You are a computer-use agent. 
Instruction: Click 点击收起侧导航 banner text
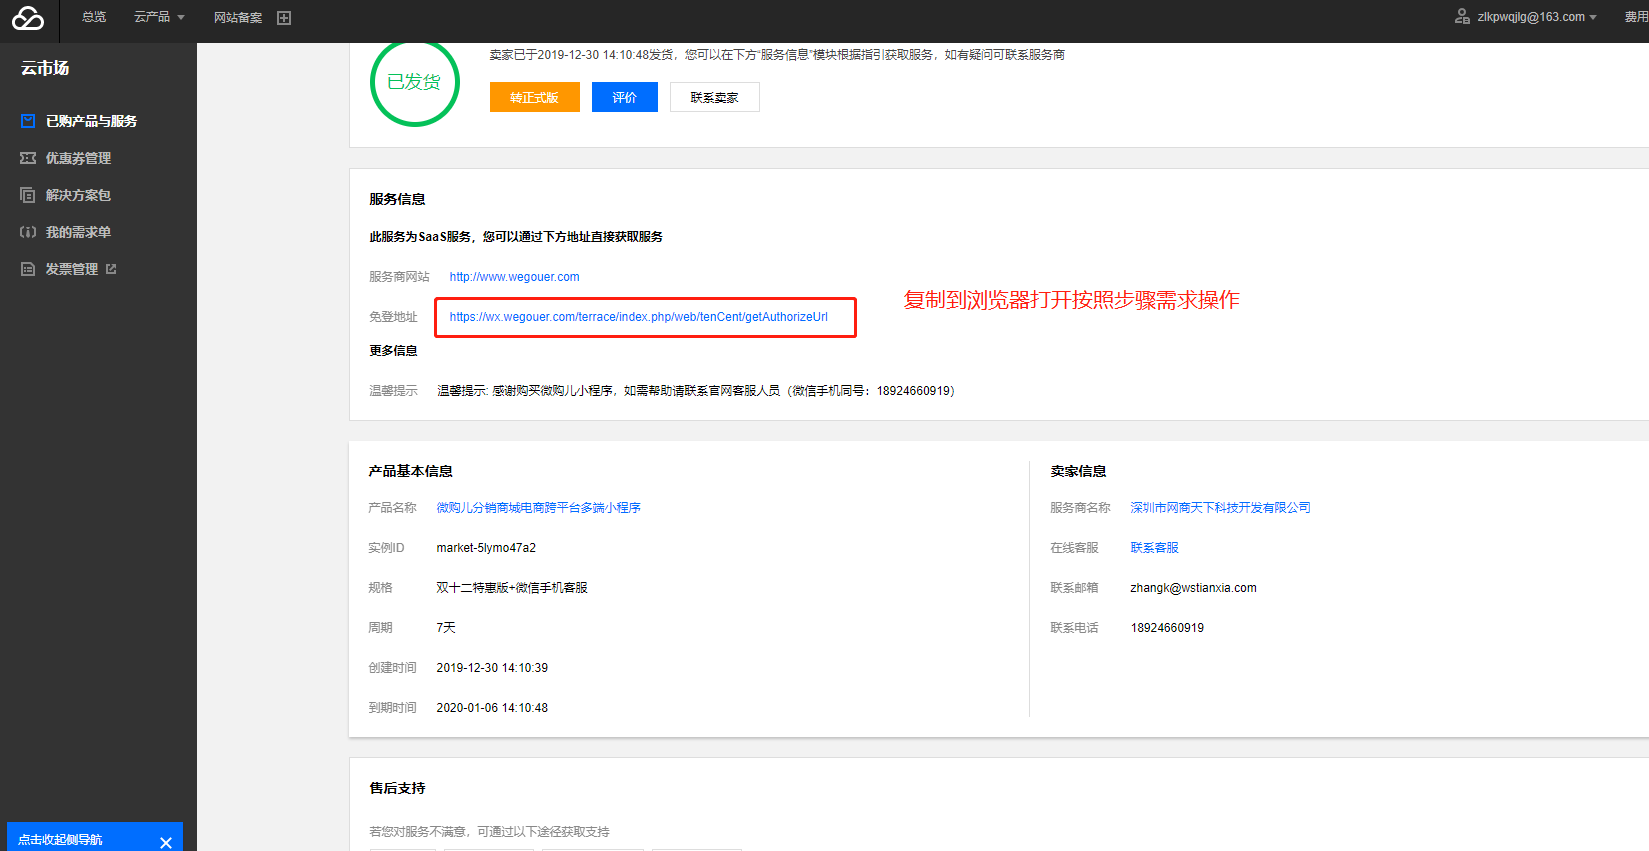(x=60, y=840)
